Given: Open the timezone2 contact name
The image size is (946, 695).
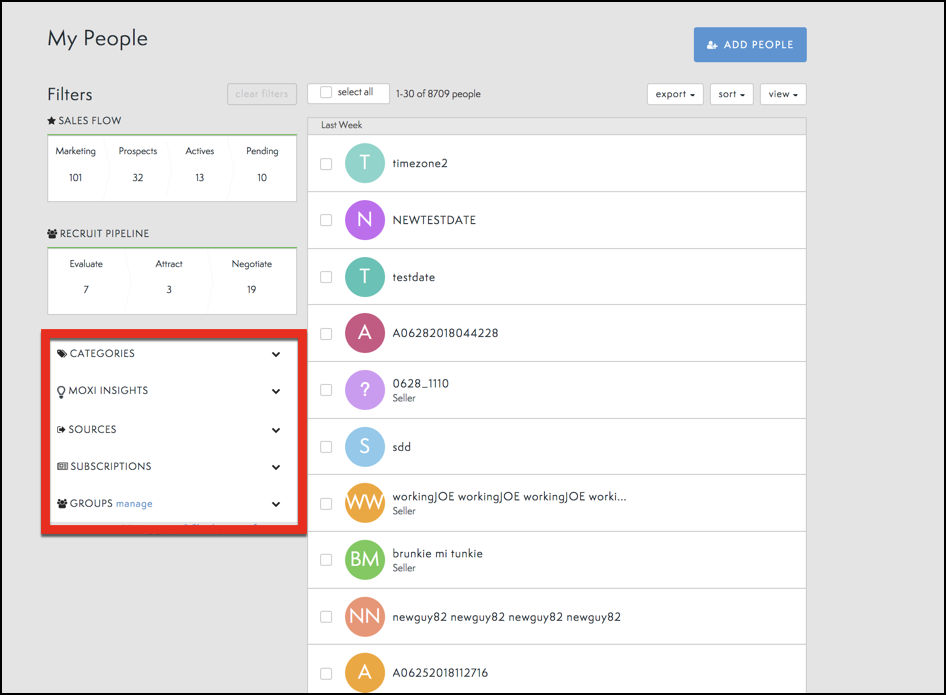Looking at the screenshot, I should tap(420, 163).
